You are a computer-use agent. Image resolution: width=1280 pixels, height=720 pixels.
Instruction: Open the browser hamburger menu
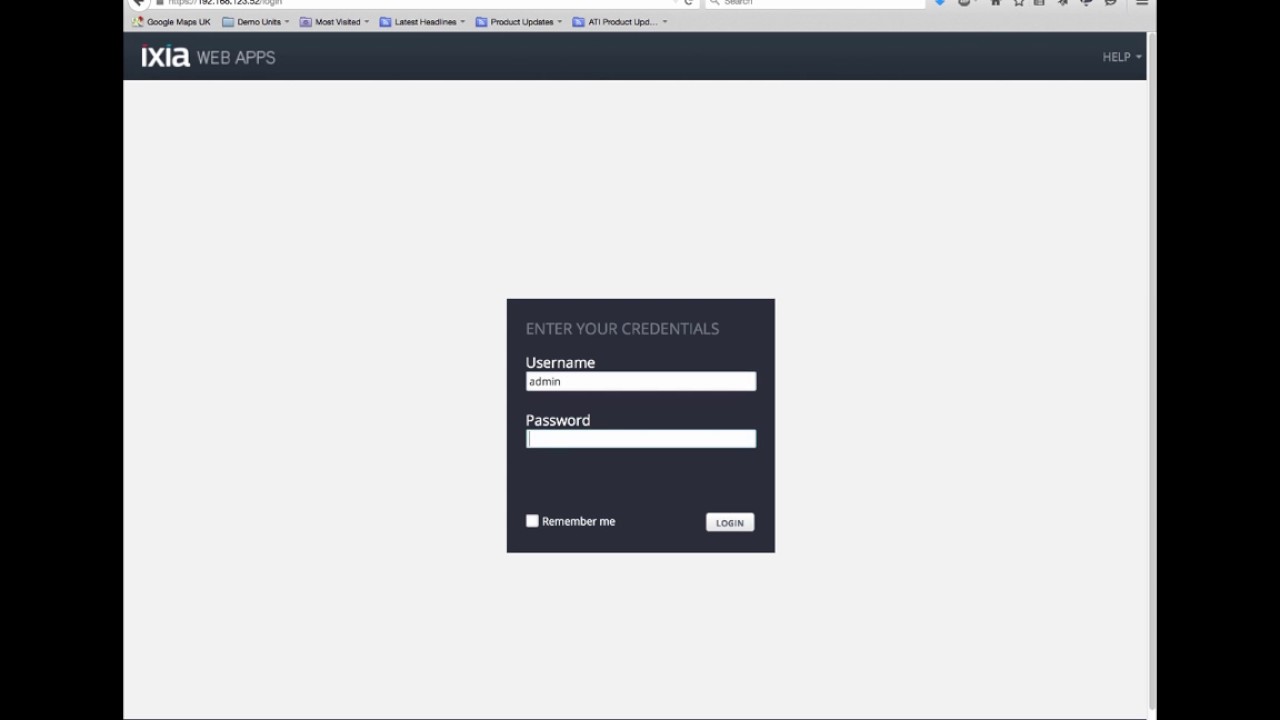[x=1141, y=3]
